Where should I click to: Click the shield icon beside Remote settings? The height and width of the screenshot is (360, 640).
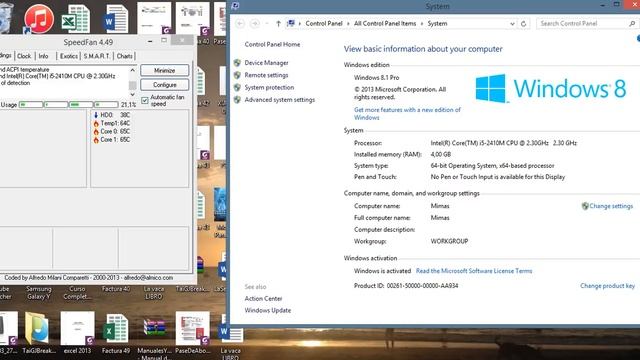tap(237, 75)
